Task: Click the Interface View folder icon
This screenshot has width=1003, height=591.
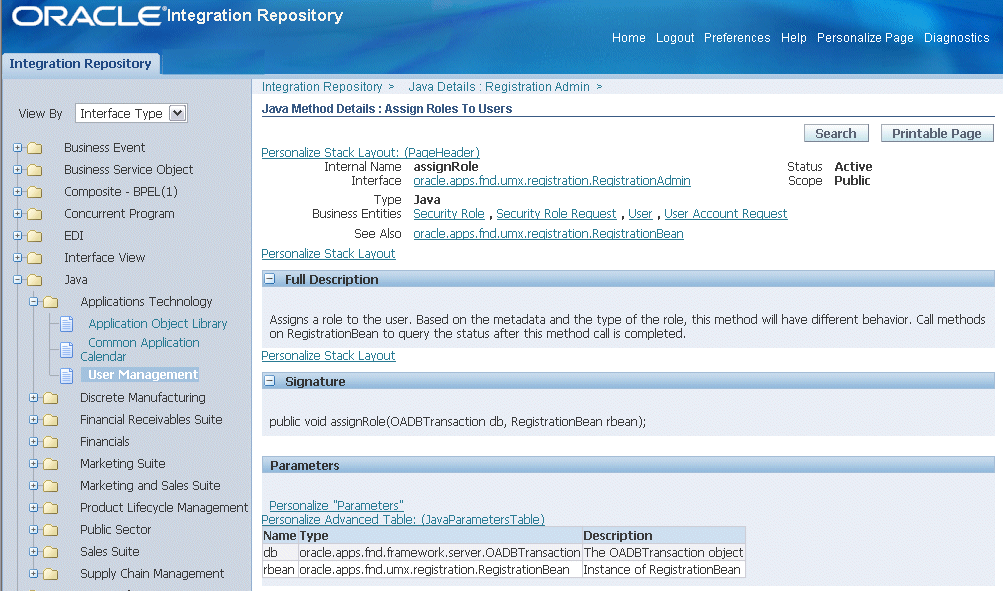Action: click(35, 258)
